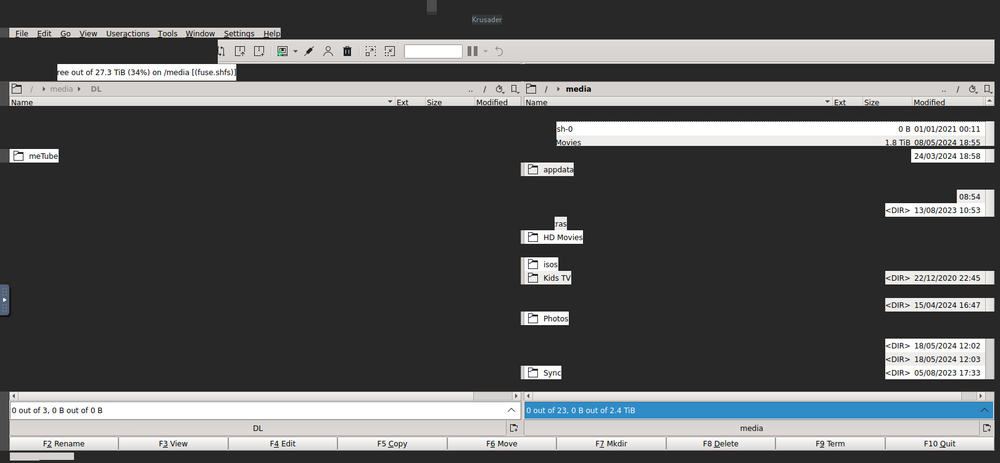This screenshot has width=1000, height=463.
Task: Open the File menu
Action: 22,33
